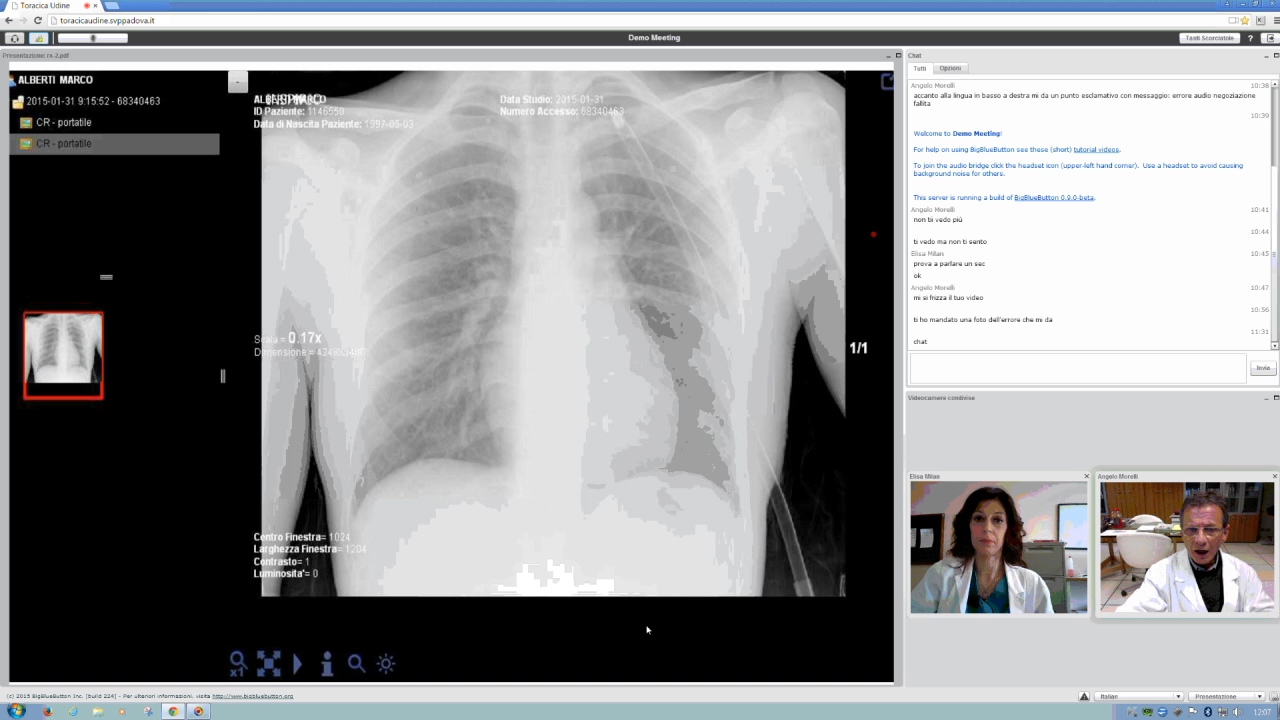This screenshot has height=720, width=1280.
Task: Maximize the Presentazione panel
Action: [x=898, y=55]
